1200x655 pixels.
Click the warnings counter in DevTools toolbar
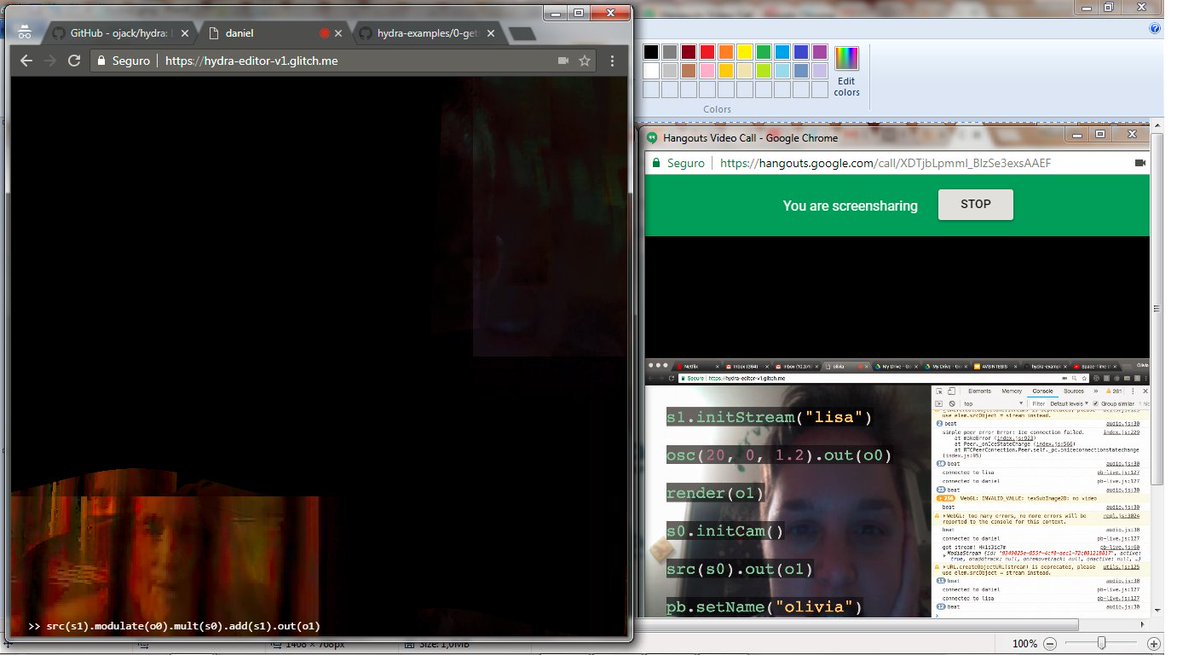pyautogui.click(x=1113, y=391)
